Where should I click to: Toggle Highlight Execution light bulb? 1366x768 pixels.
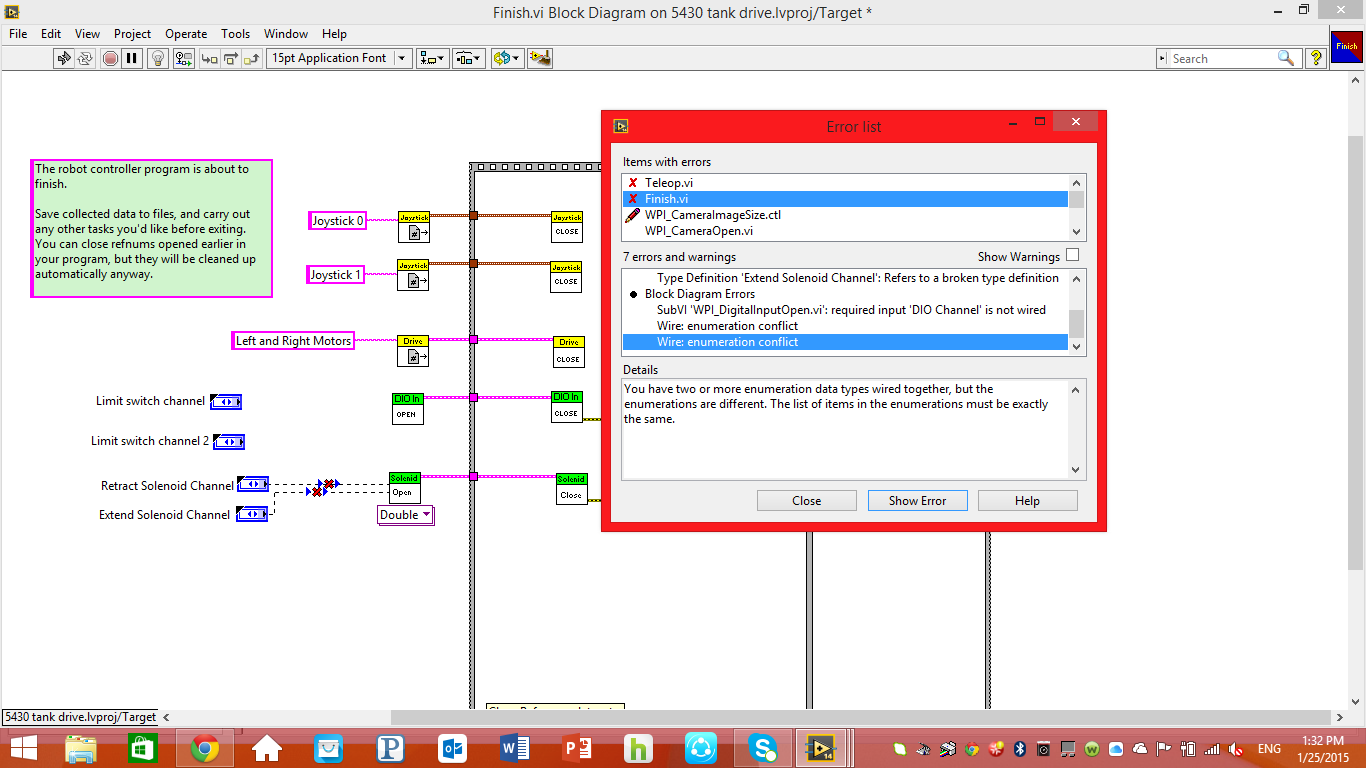(157, 58)
